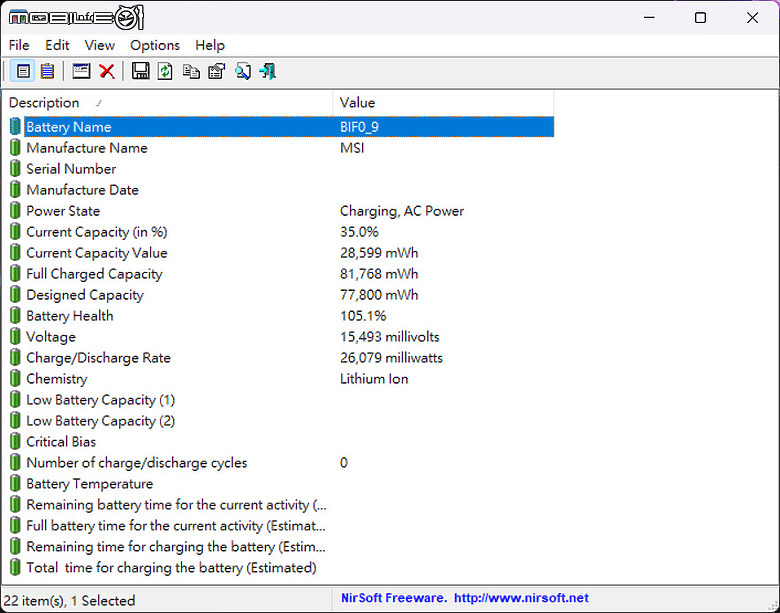Switch to Show Battery Information view icon

(23, 71)
